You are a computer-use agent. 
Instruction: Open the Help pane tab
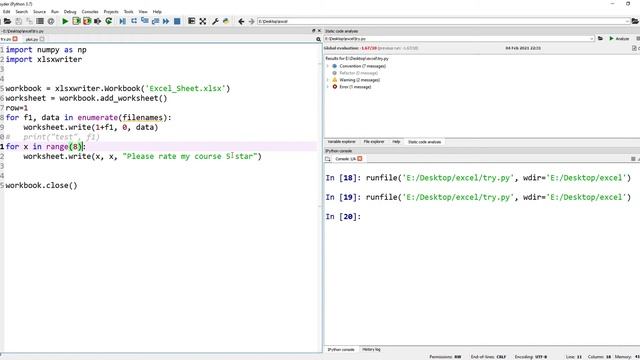[x=396, y=142]
